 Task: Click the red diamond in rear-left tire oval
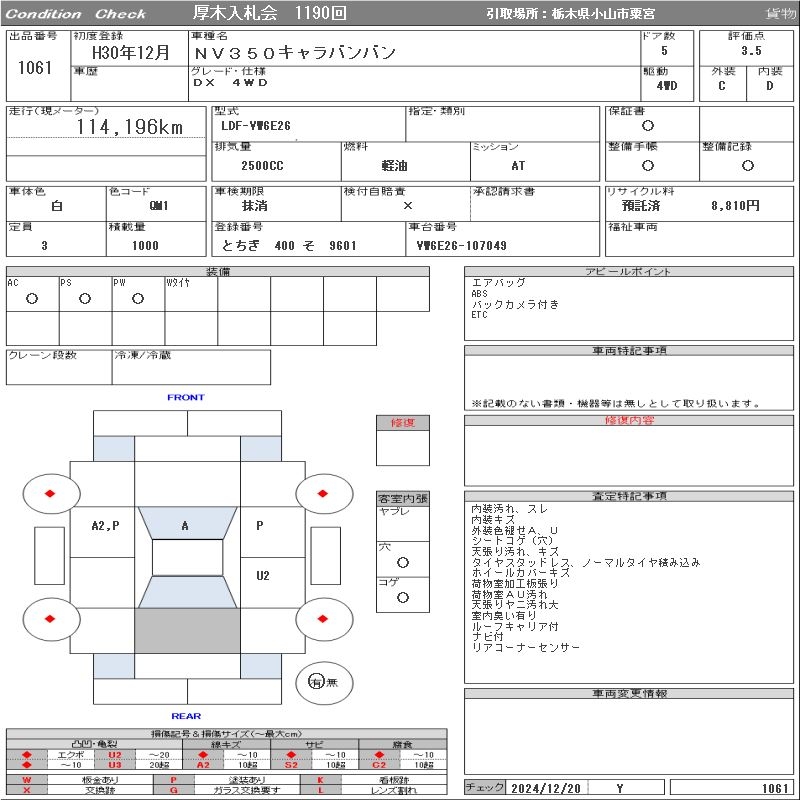pyautogui.click(x=50, y=619)
